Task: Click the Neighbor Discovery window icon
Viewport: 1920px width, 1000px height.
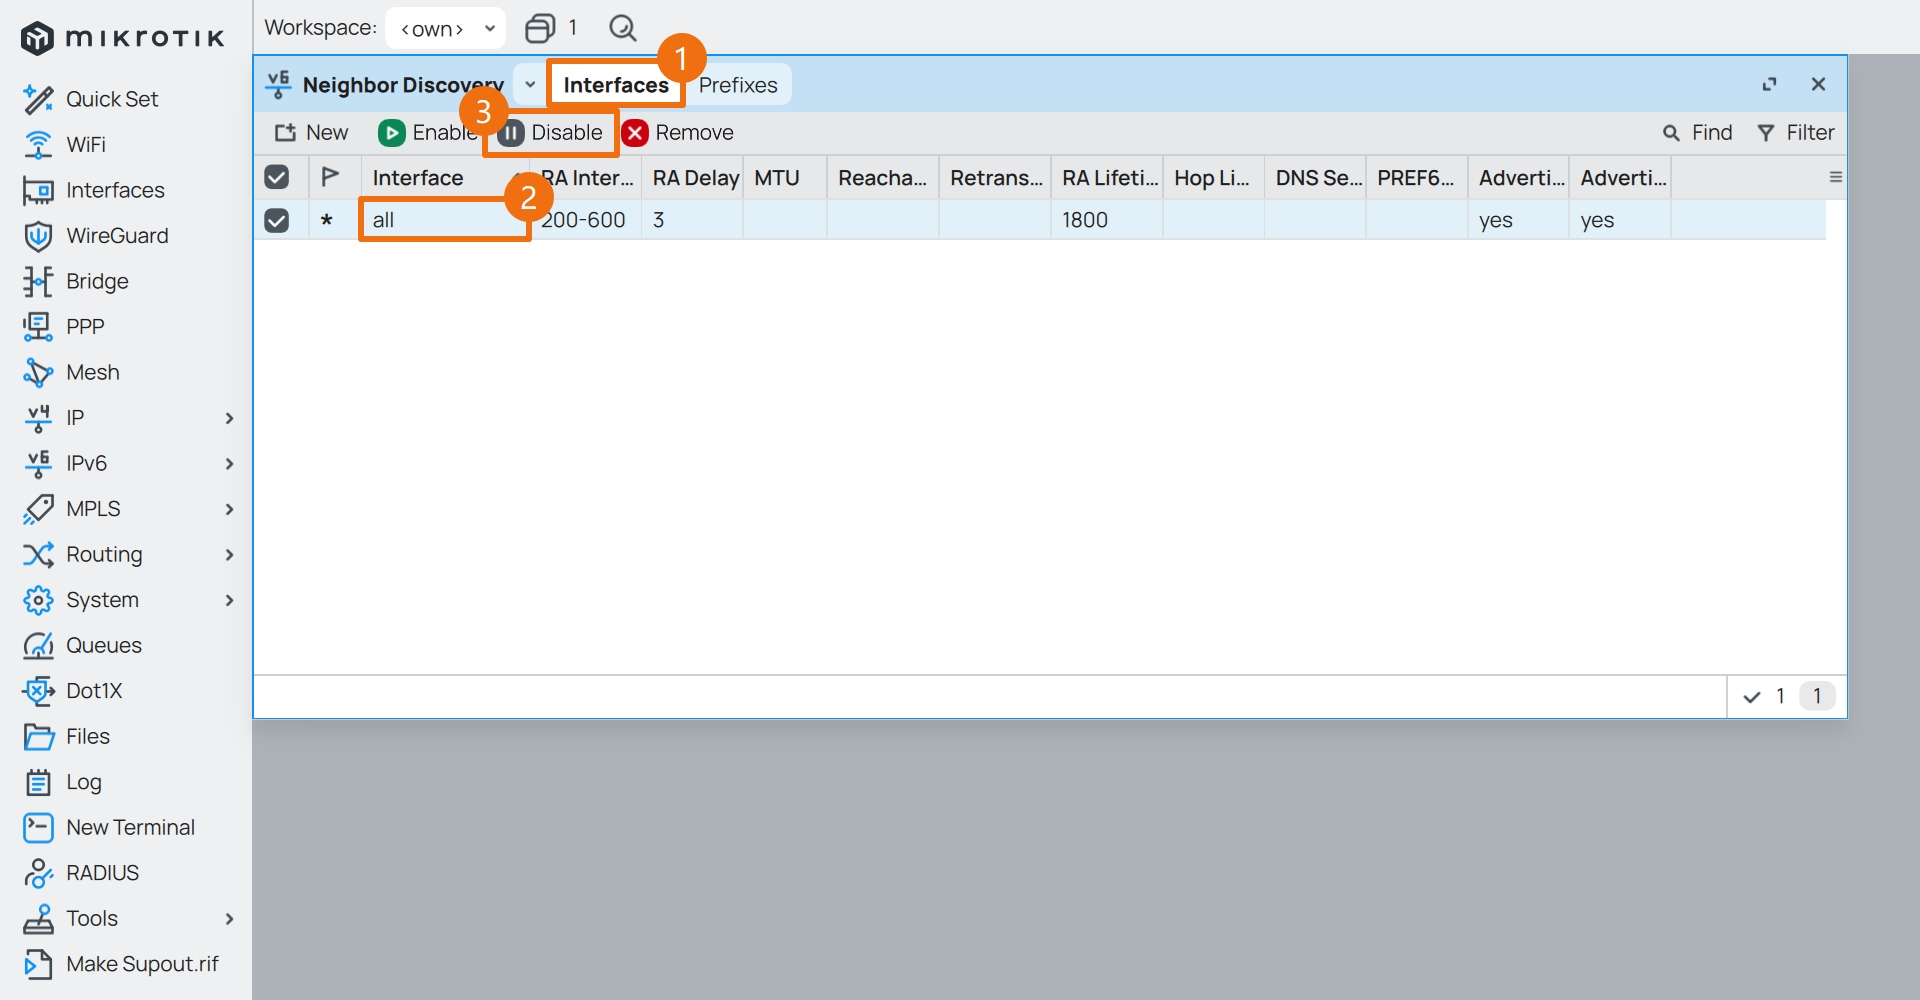Action: point(279,85)
